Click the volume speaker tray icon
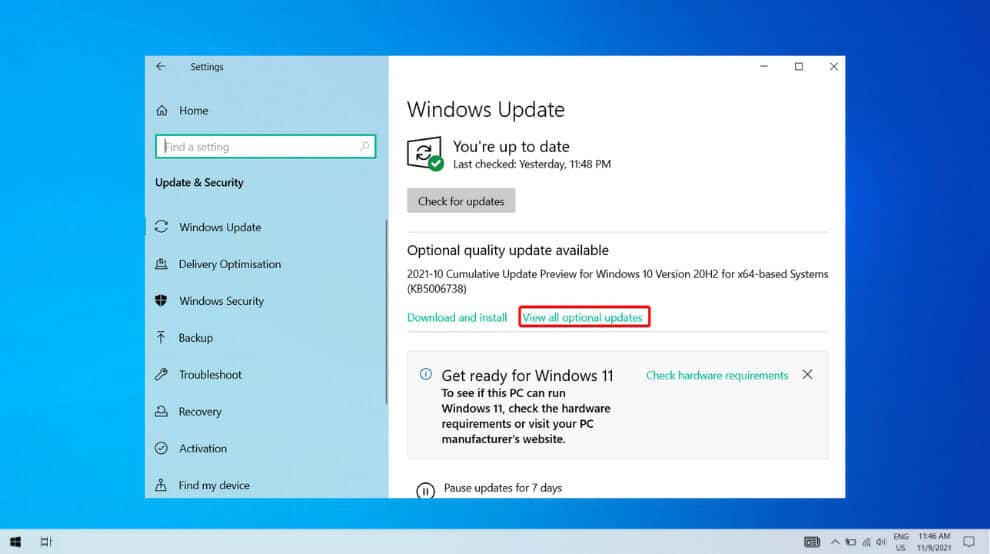 (x=881, y=542)
